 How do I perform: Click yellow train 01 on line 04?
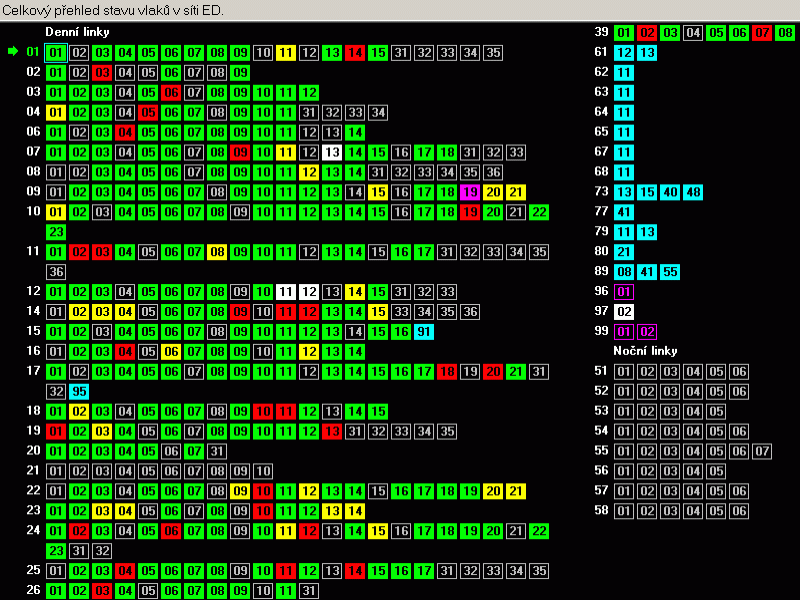pos(56,112)
